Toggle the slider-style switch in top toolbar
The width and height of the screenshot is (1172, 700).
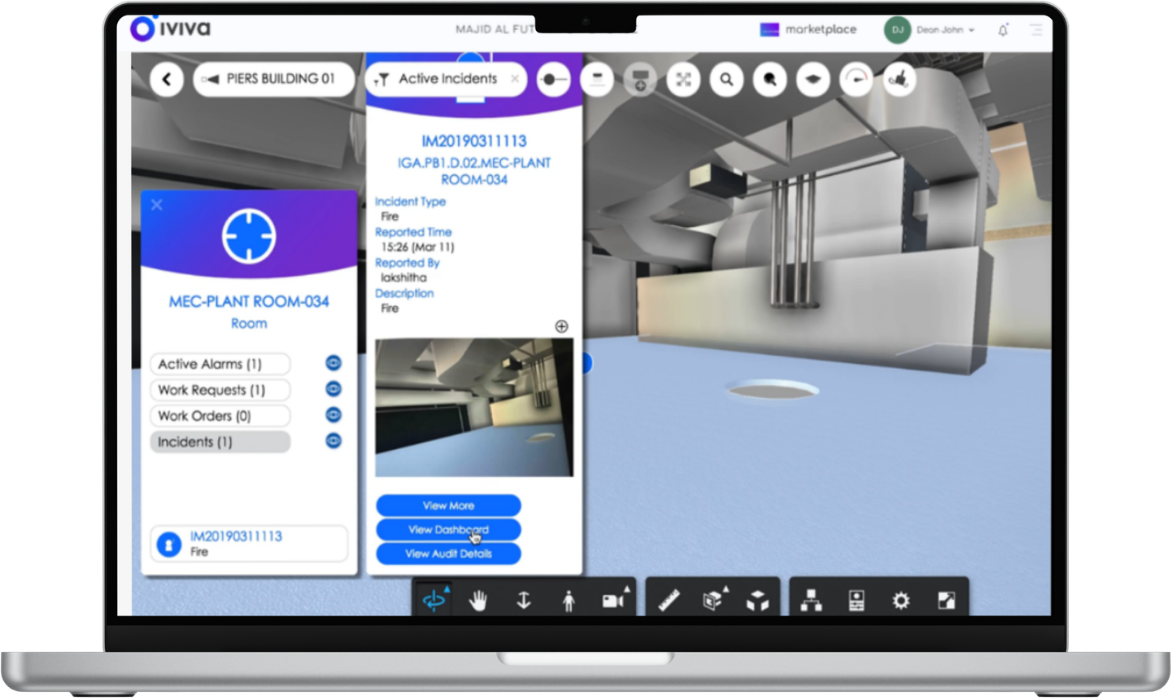coord(554,79)
